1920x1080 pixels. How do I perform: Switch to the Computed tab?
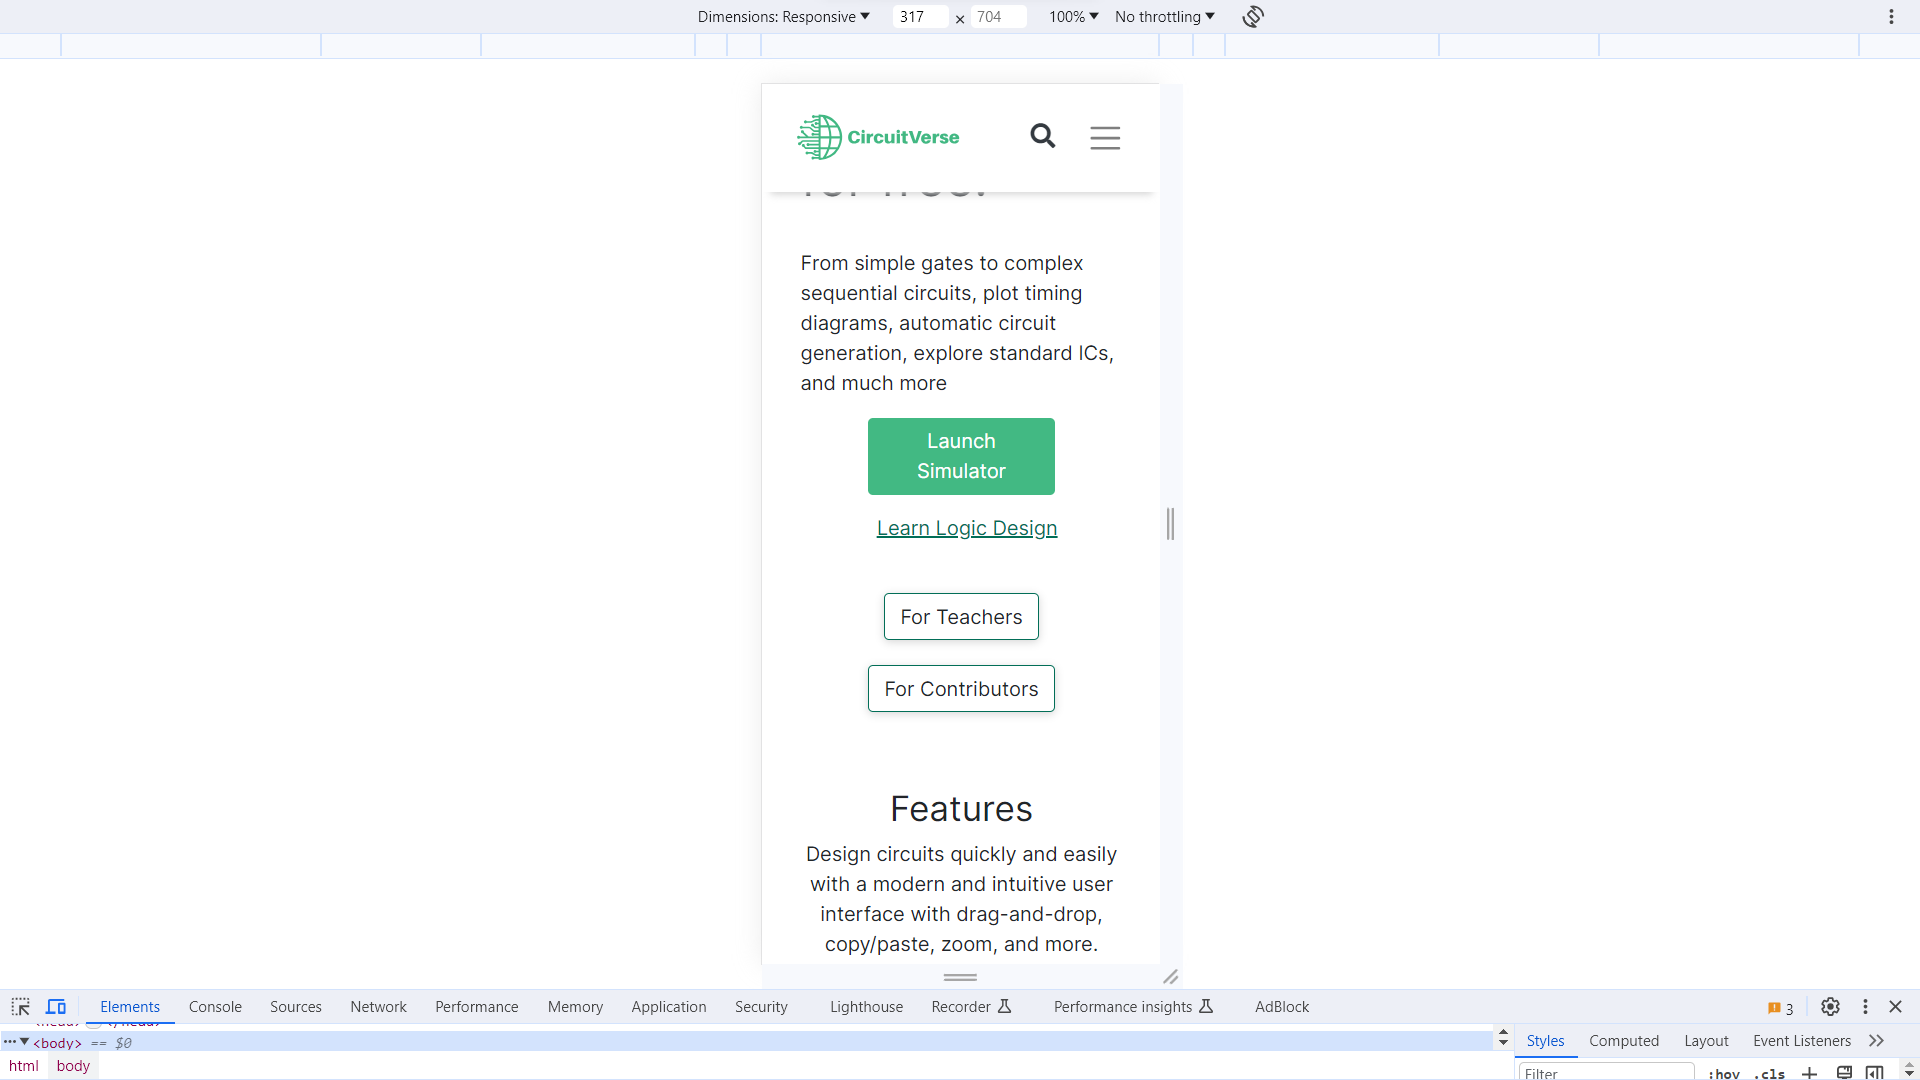[1624, 1040]
